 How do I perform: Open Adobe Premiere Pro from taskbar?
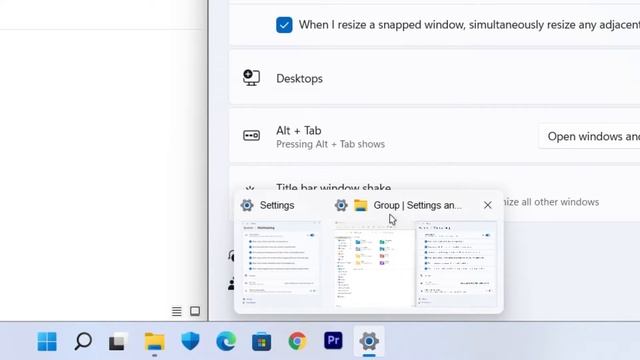[x=333, y=340]
